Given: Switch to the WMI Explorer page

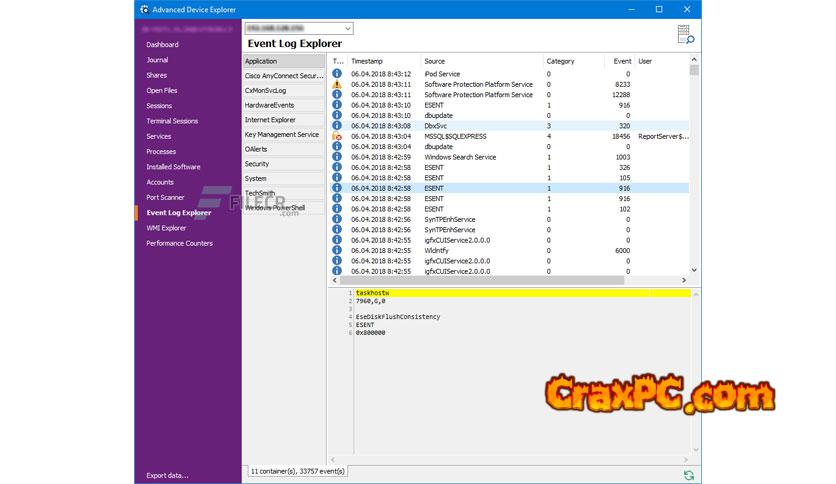Looking at the screenshot, I should (166, 228).
